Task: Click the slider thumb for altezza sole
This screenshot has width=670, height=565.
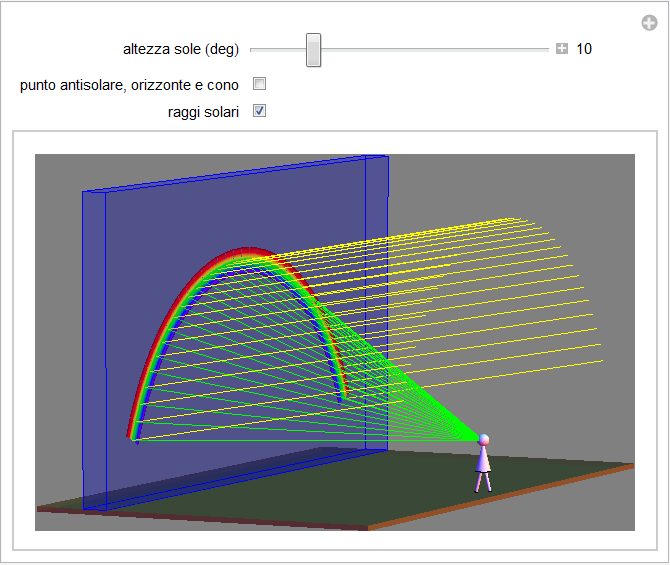Action: click(x=313, y=50)
